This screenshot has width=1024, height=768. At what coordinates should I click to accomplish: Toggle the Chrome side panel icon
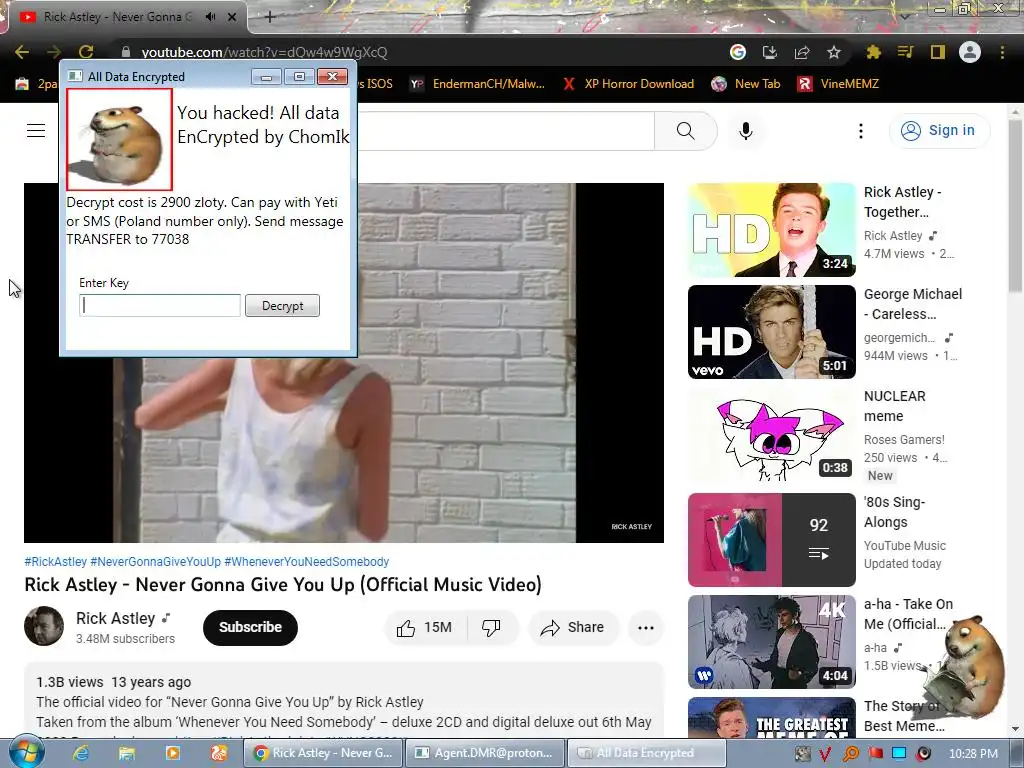pos(937,52)
